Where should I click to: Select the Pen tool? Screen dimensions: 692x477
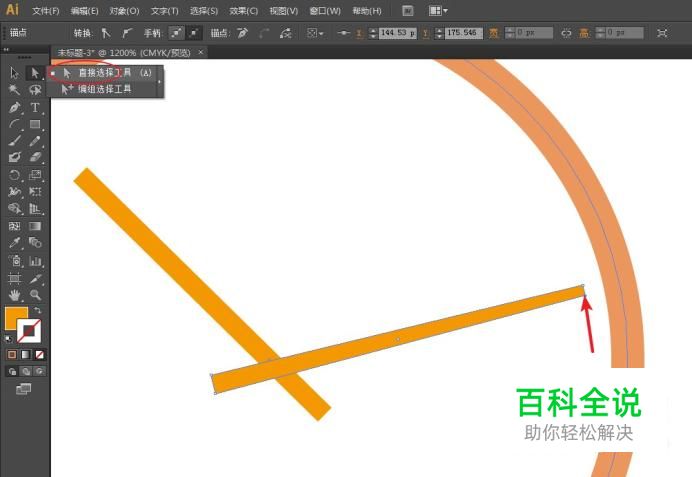14,107
